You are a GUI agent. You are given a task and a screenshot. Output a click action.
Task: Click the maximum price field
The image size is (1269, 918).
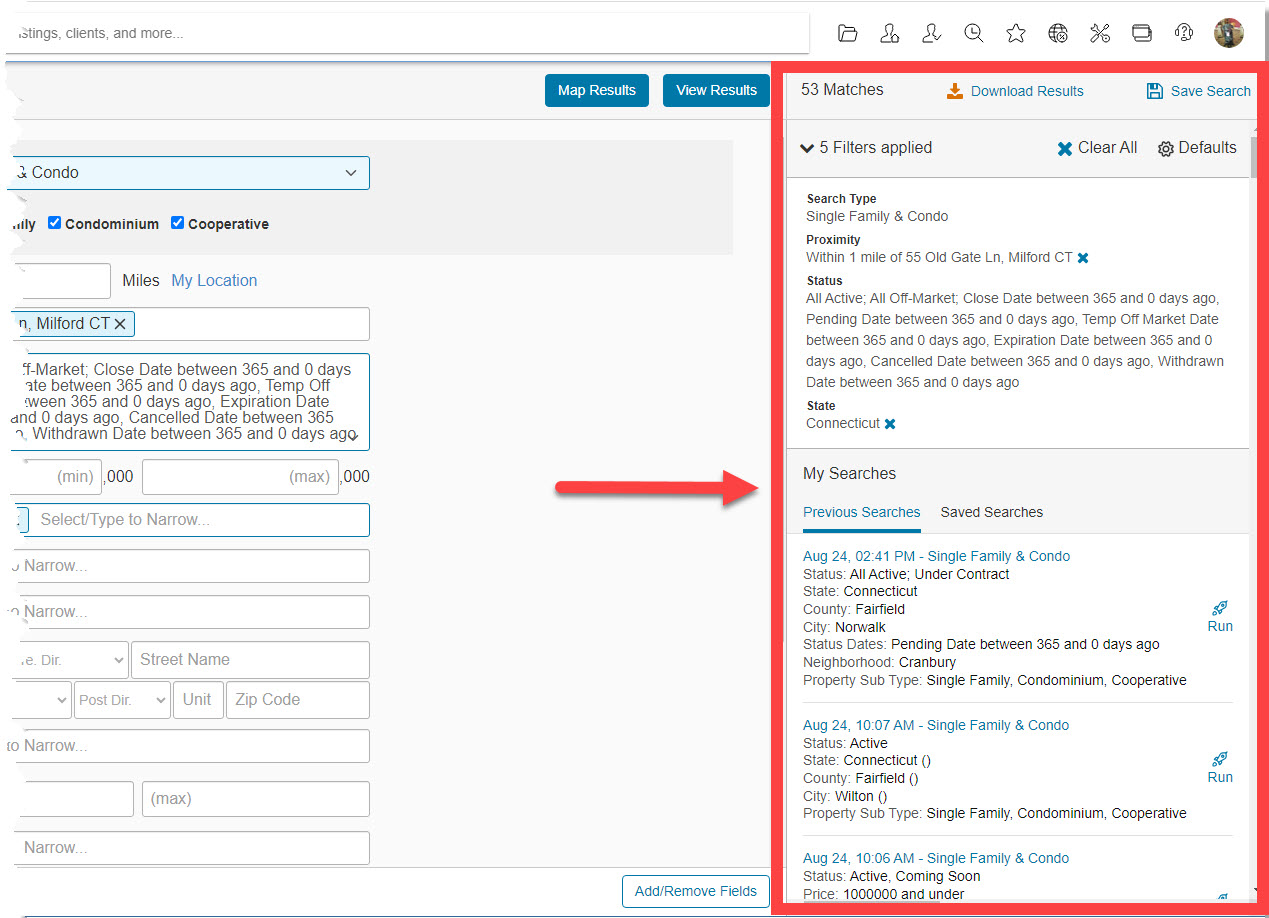pos(240,477)
